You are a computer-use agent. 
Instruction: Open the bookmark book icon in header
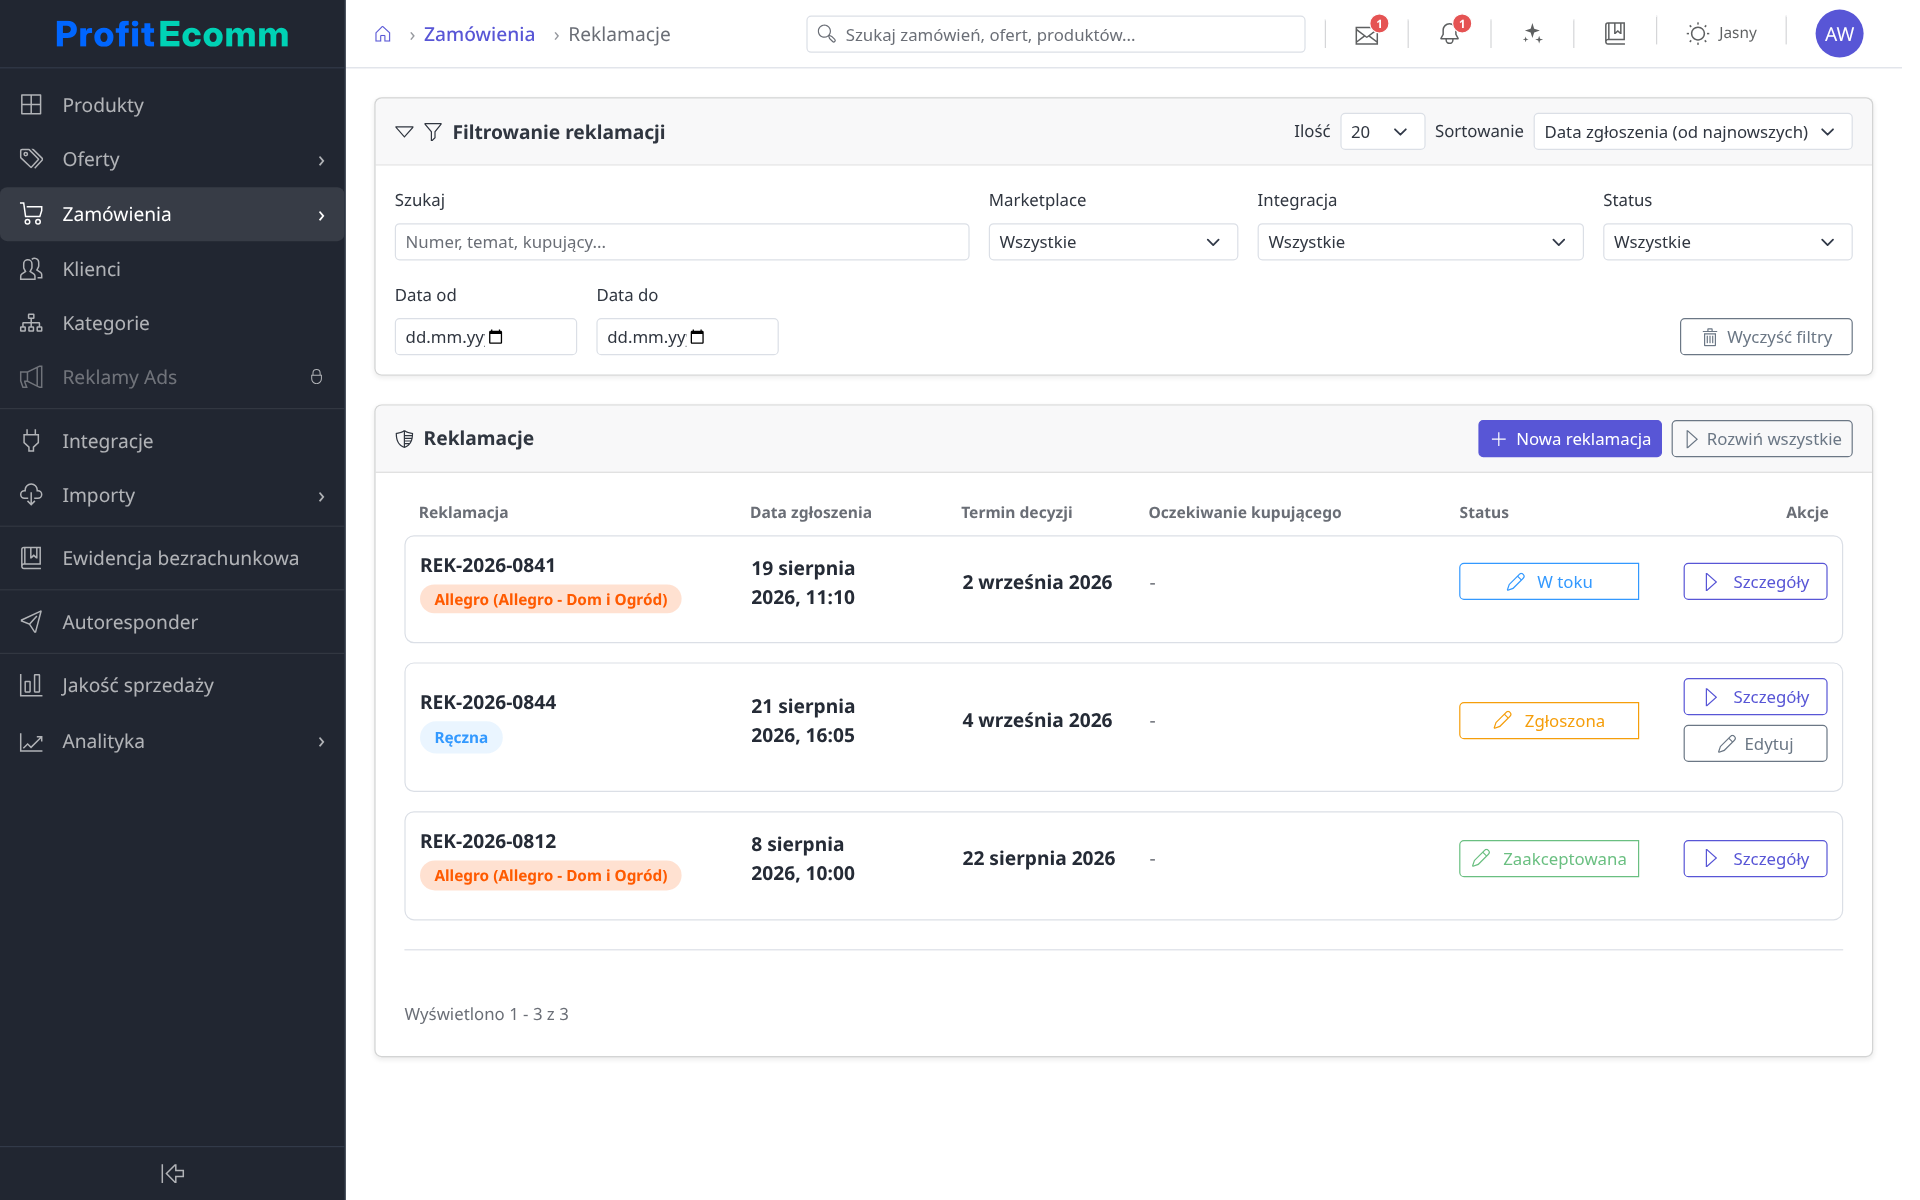(x=1615, y=34)
